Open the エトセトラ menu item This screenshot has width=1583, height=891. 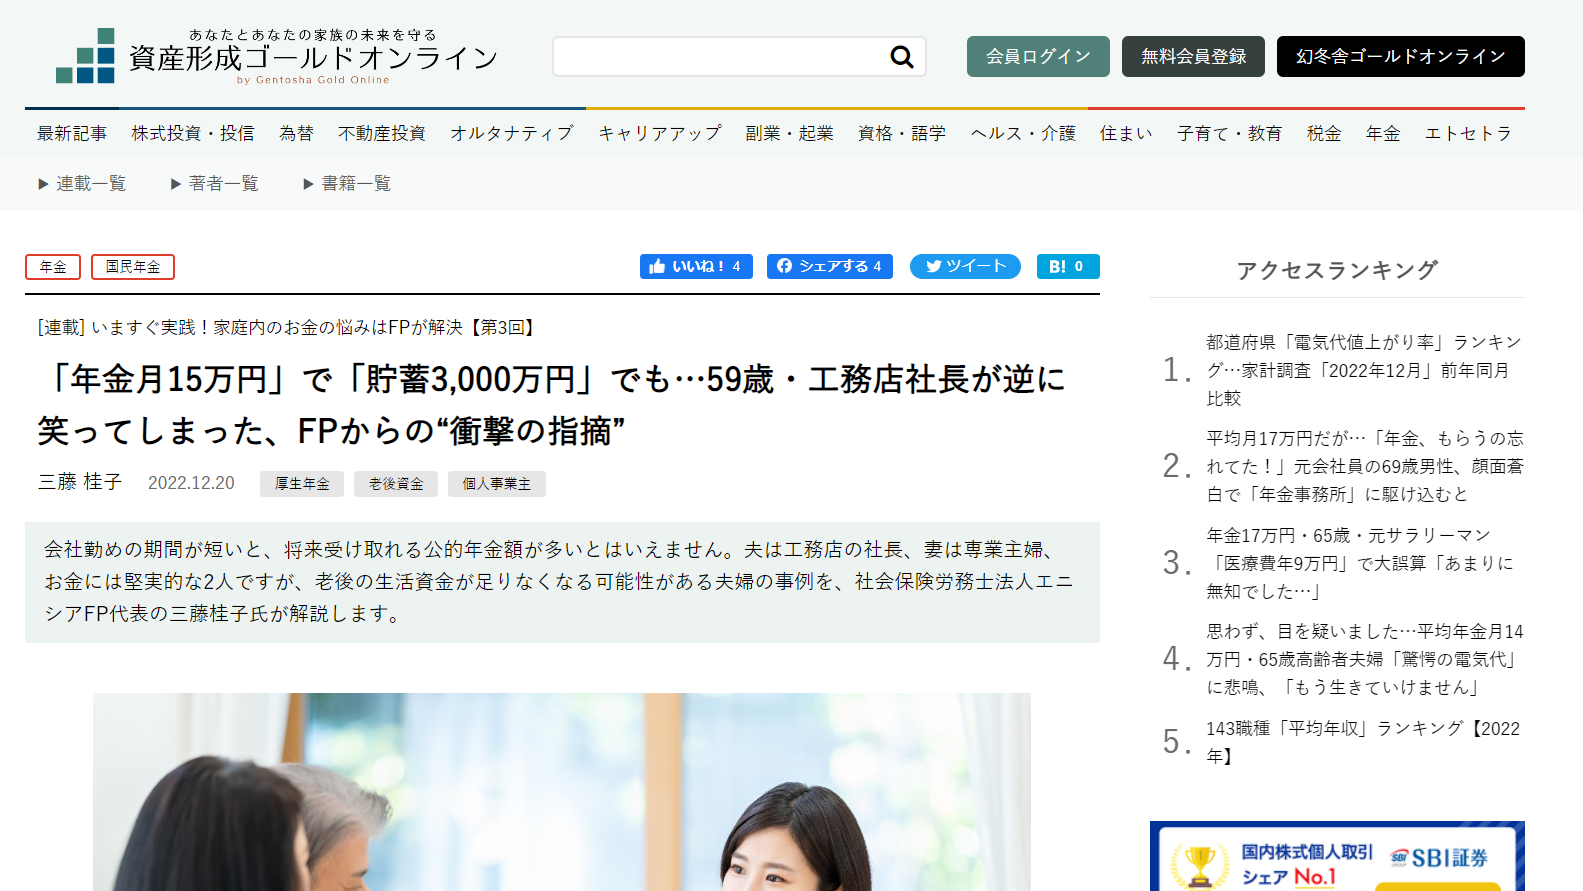(x=1468, y=133)
